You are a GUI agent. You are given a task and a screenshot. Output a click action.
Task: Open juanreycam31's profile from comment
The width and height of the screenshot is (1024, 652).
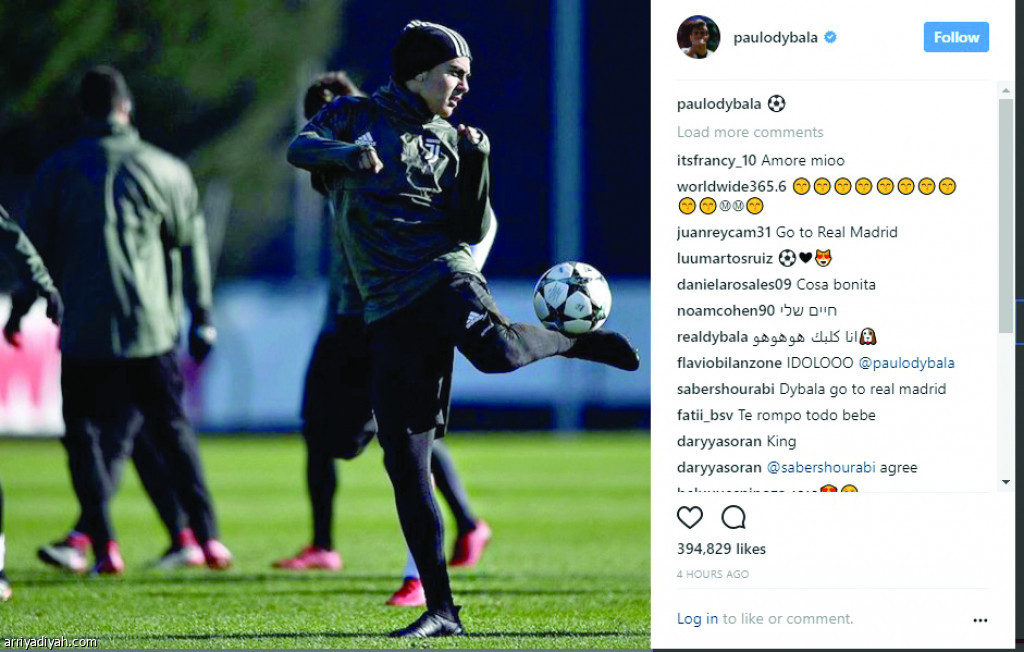[724, 233]
